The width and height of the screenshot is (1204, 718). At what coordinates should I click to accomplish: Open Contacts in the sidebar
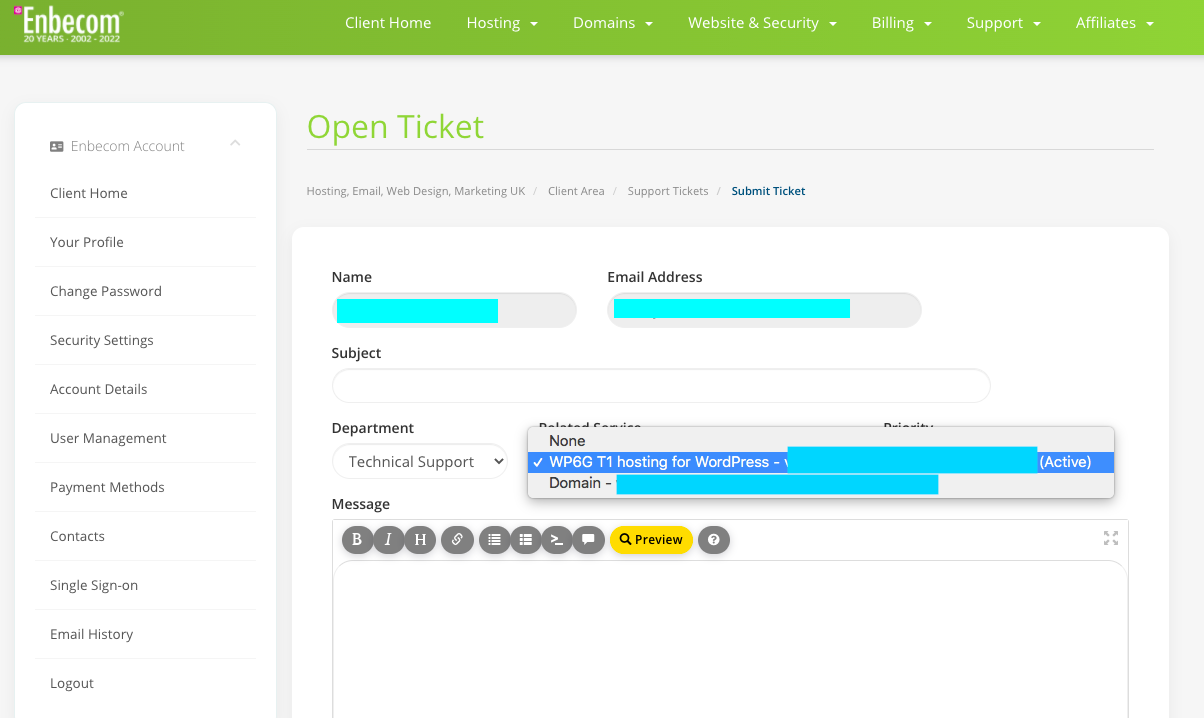(77, 536)
